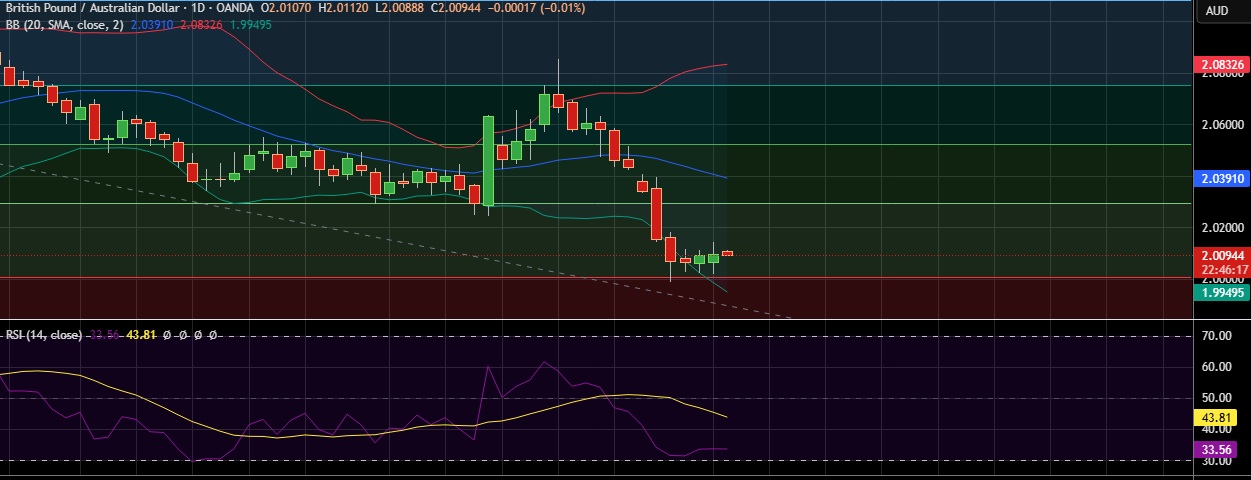The width and height of the screenshot is (1251, 480).
Task: Select the most recent candle on the chart
Action: click(x=727, y=253)
